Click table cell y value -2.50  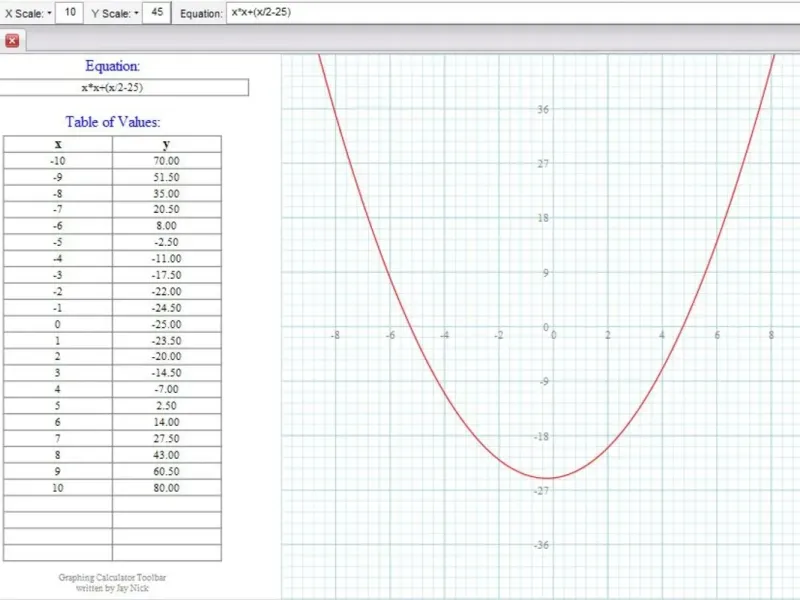point(167,242)
